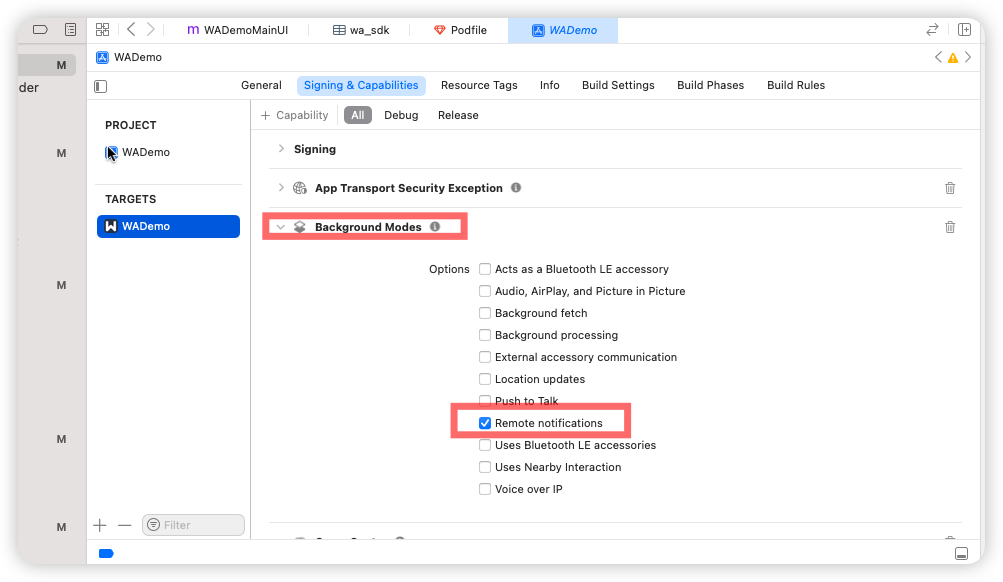
Task: Expand App Transport Security Exception section
Action: click(x=281, y=187)
